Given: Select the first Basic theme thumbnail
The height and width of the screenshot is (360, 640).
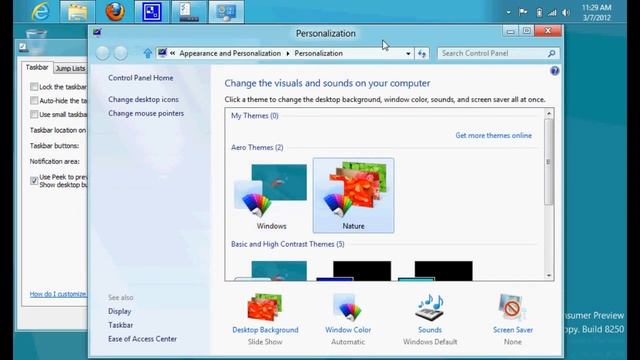Looking at the screenshot, I should pyautogui.click(x=271, y=270).
